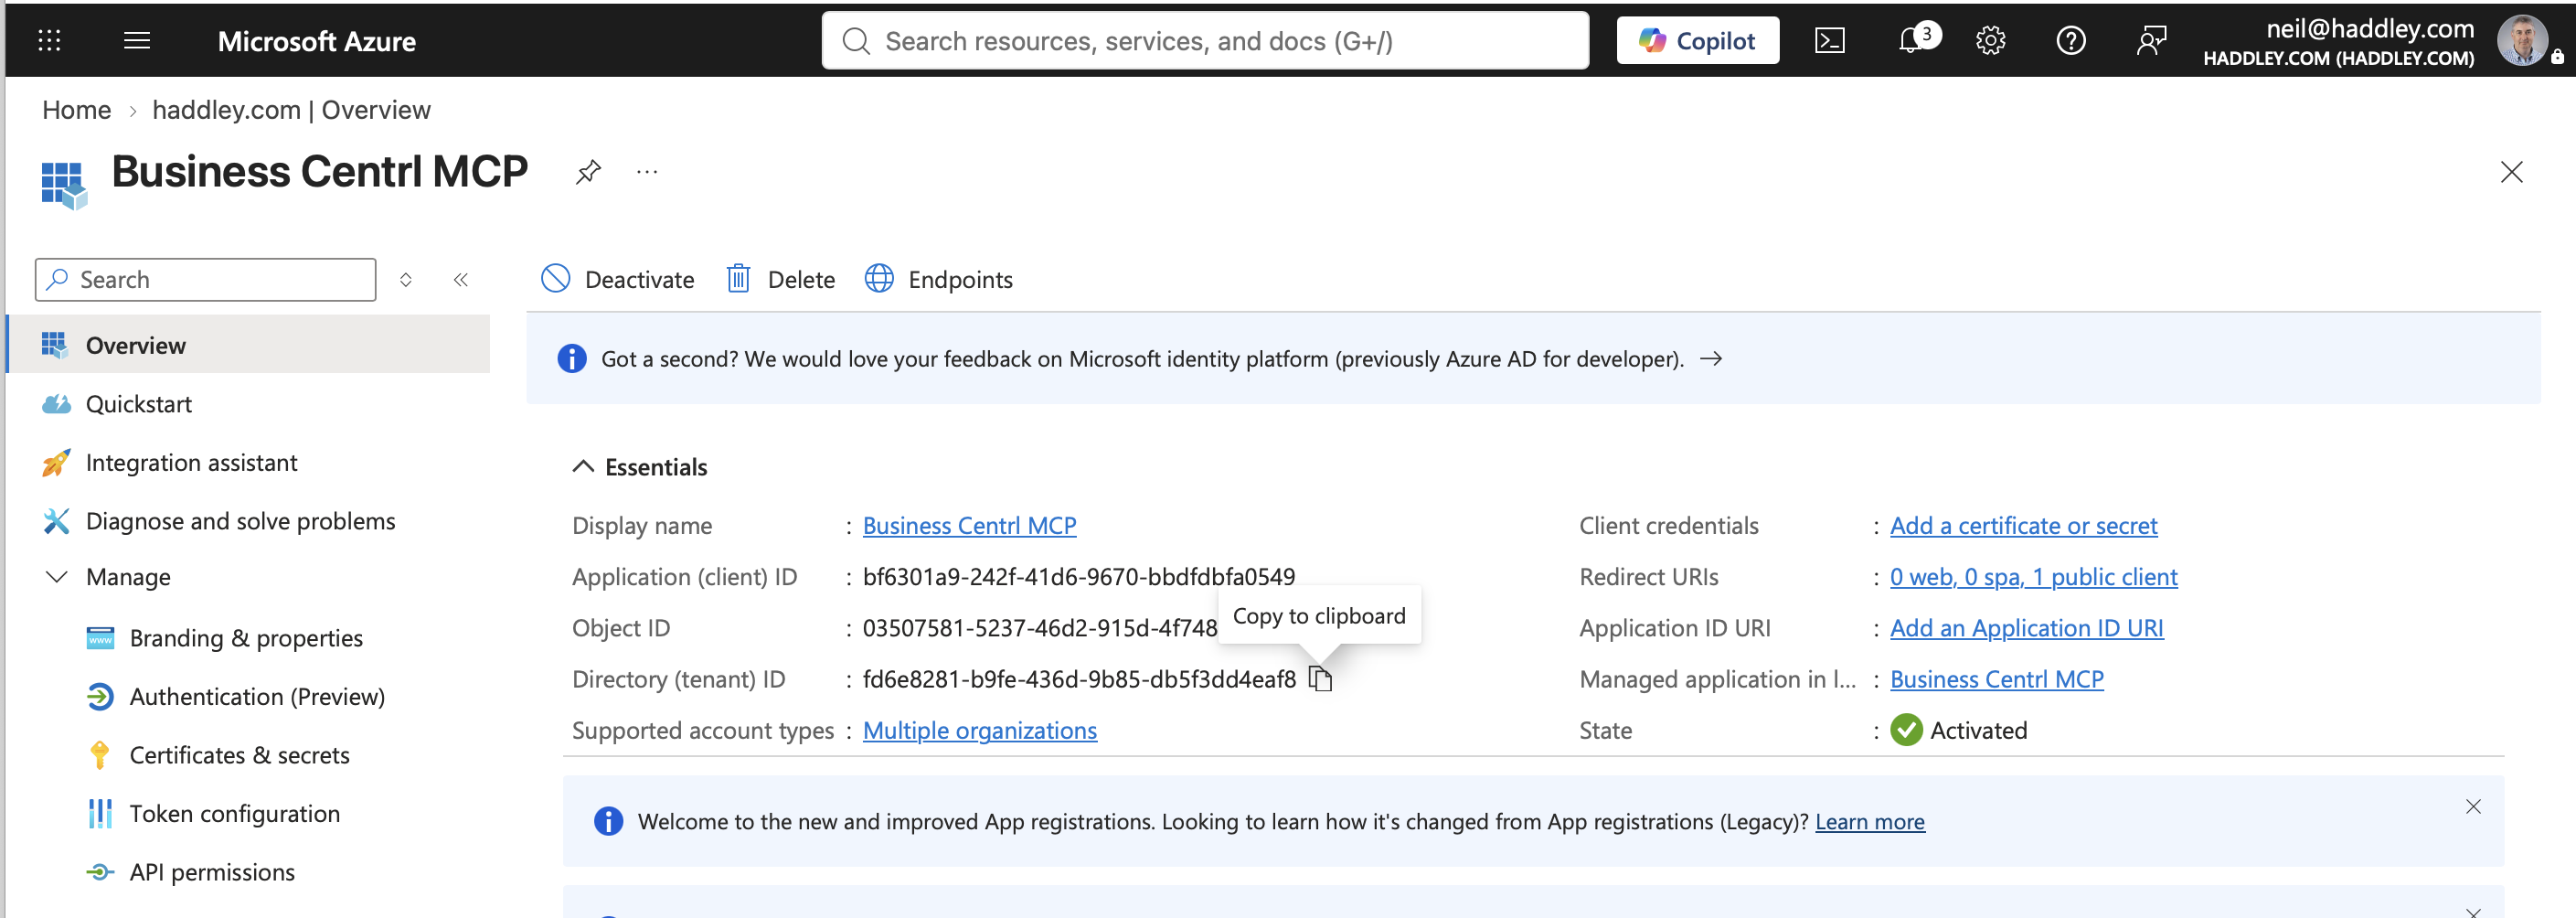
Task: Pin Business Centrl MCP to dashboard
Action: pyautogui.click(x=588, y=172)
